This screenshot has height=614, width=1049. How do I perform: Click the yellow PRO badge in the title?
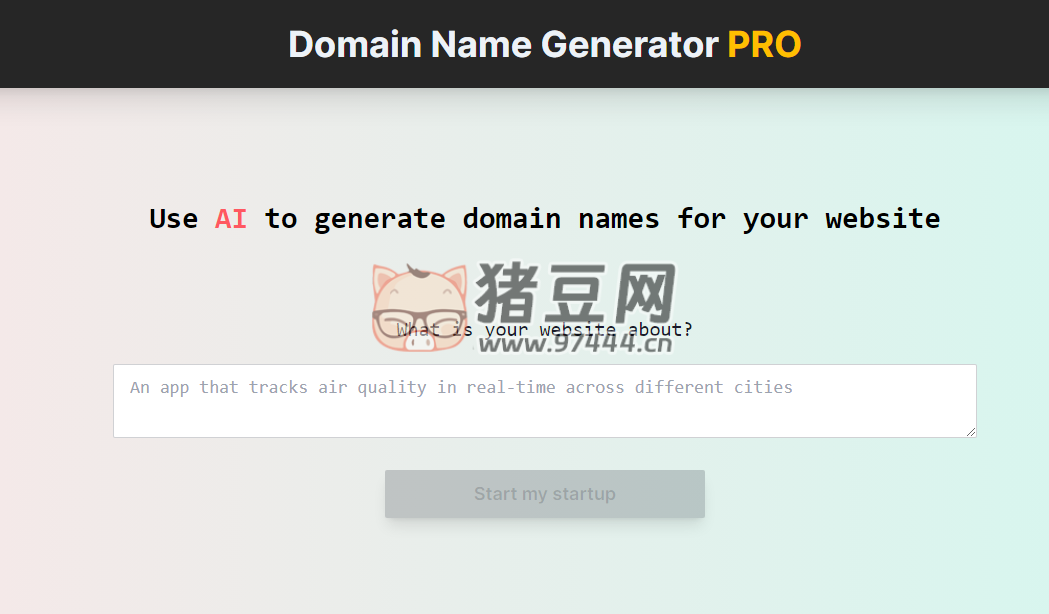tap(764, 43)
